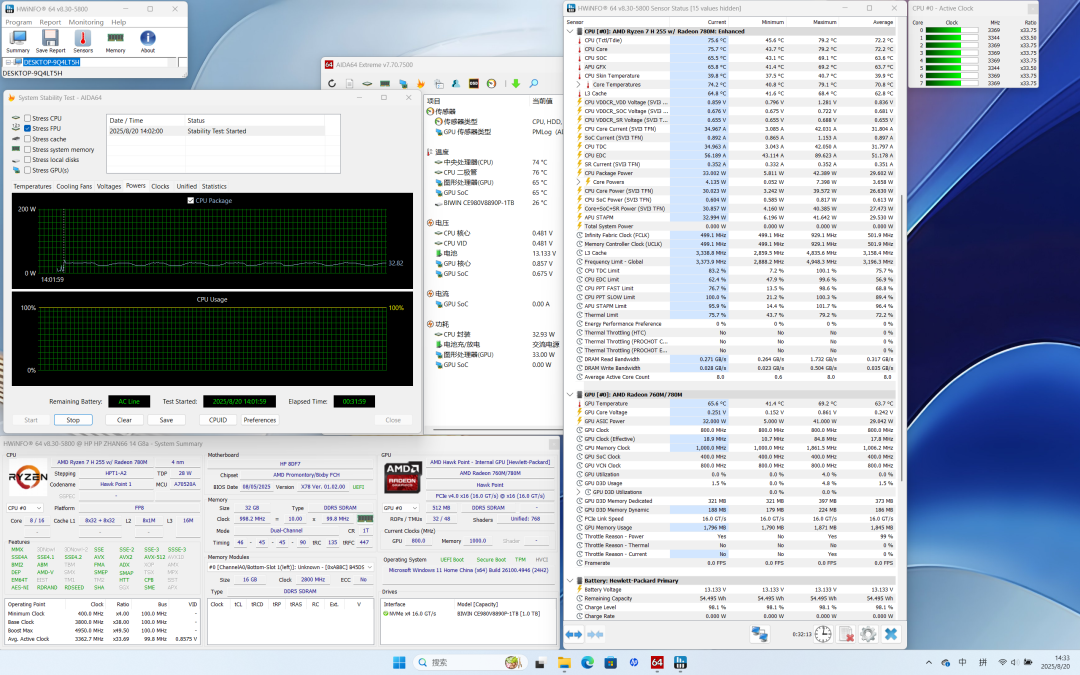Click the memory chip icon beside 99.8 MHz
The image size is (1080, 675).
coord(365,519)
